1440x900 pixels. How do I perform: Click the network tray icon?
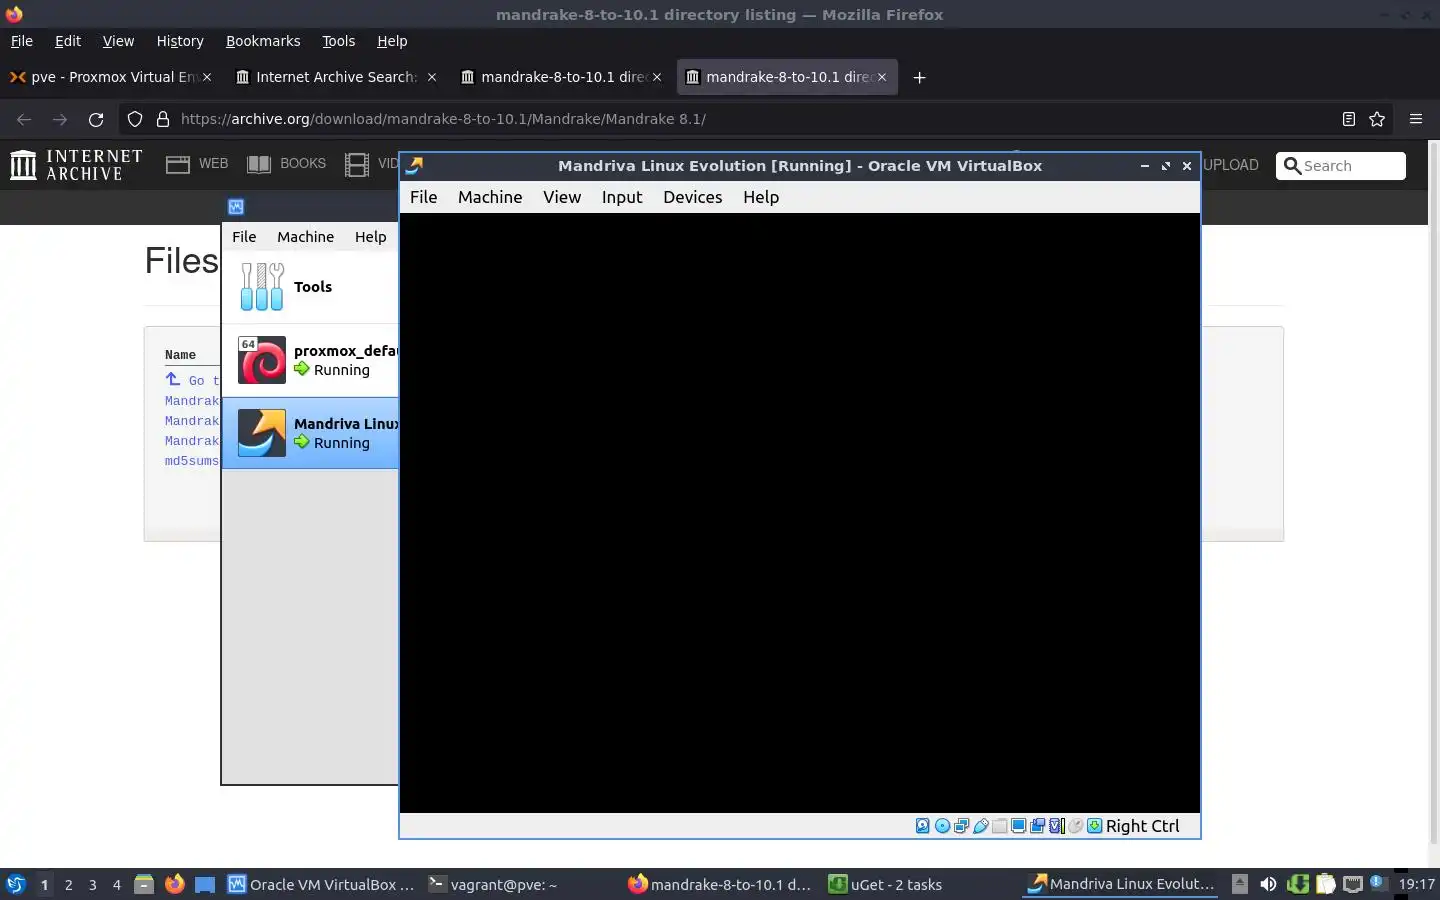coord(1353,884)
